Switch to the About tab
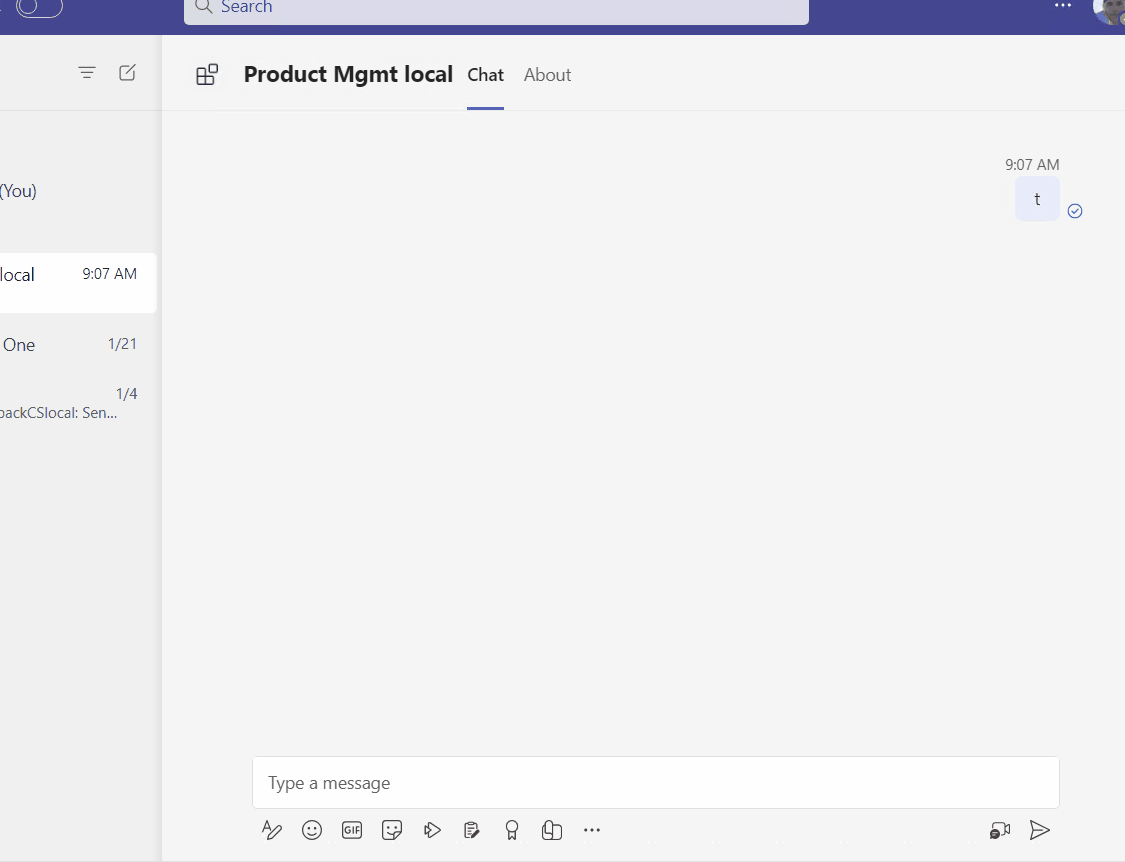1125x862 pixels. [x=547, y=75]
